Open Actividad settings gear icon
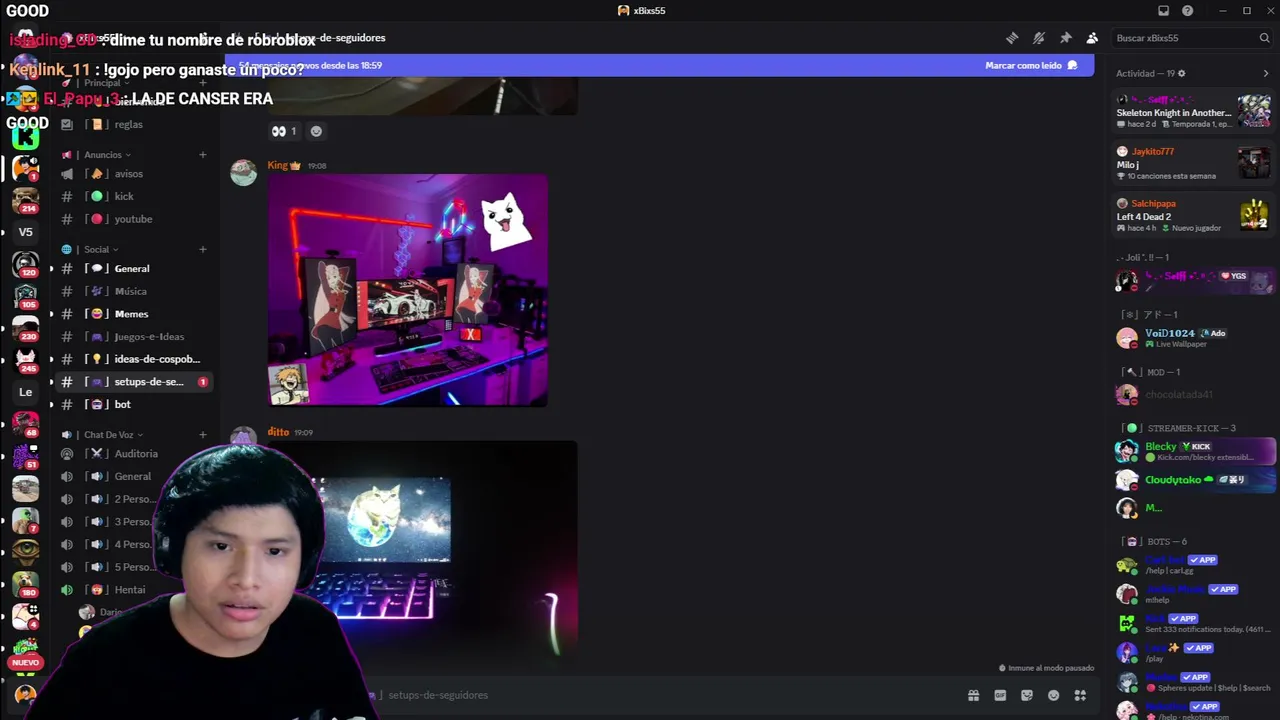The height and width of the screenshot is (720, 1280). tap(1181, 73)
